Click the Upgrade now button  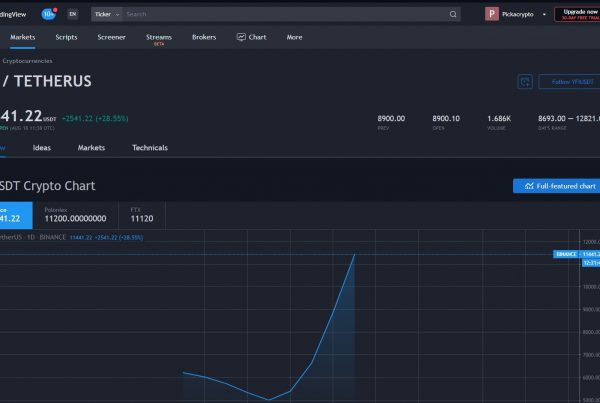pos(577,15)
